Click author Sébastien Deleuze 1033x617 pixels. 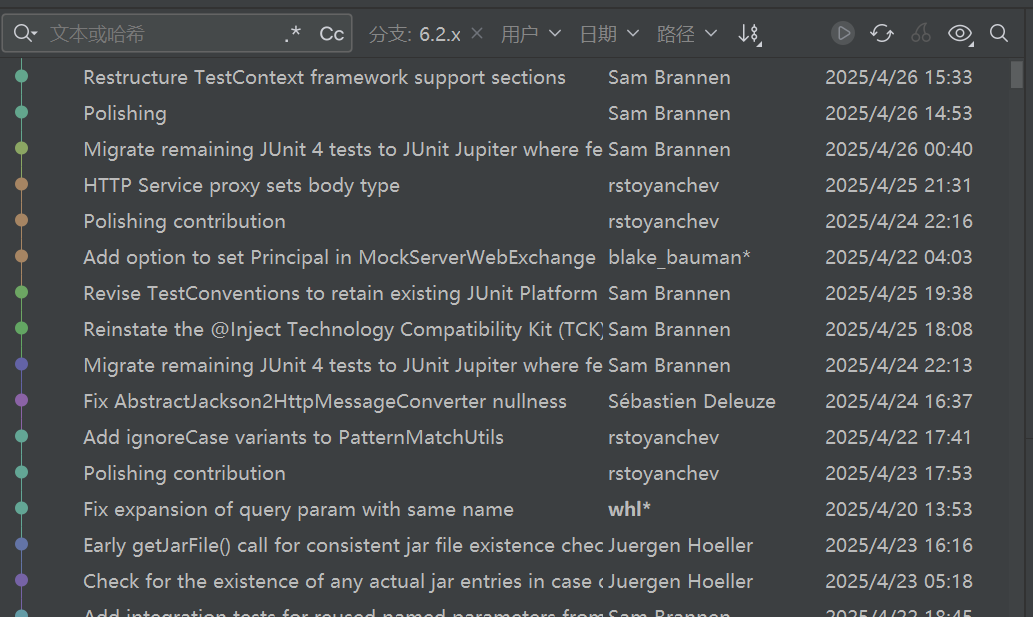(692, 401)
